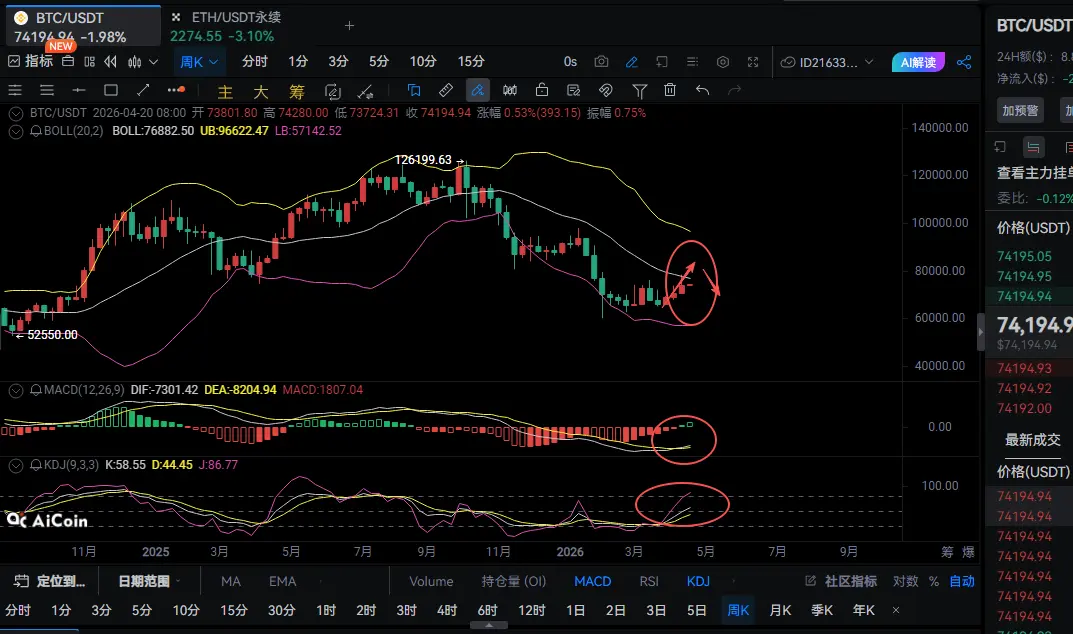The height and width of the screenshot is (634, 1073).
Task: Collapse the KDJ panel expander
Action: pyautogui.click(x=15, y=466)
